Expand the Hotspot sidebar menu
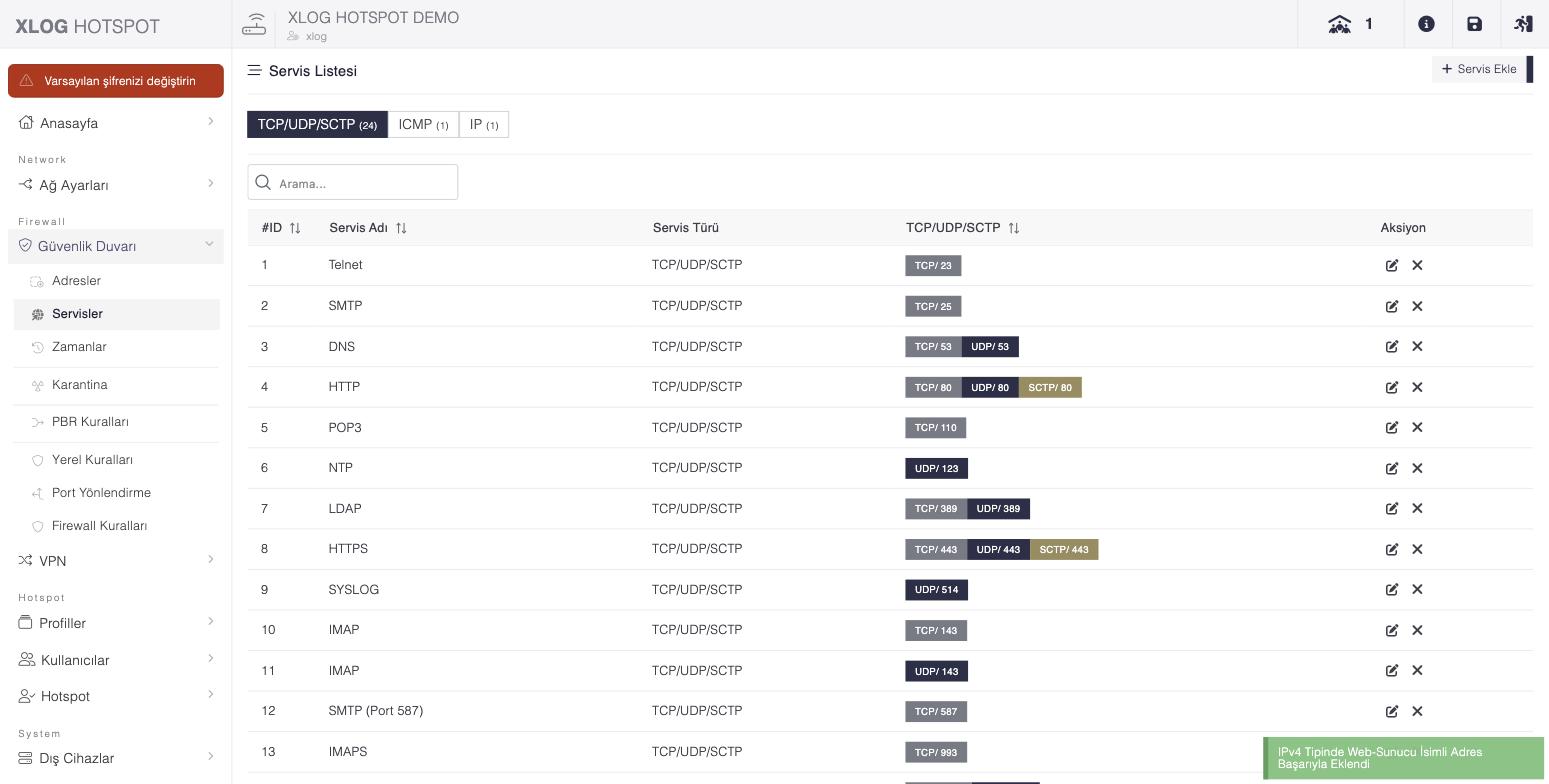Screen dimensions: 1549x784 (116, 696)
